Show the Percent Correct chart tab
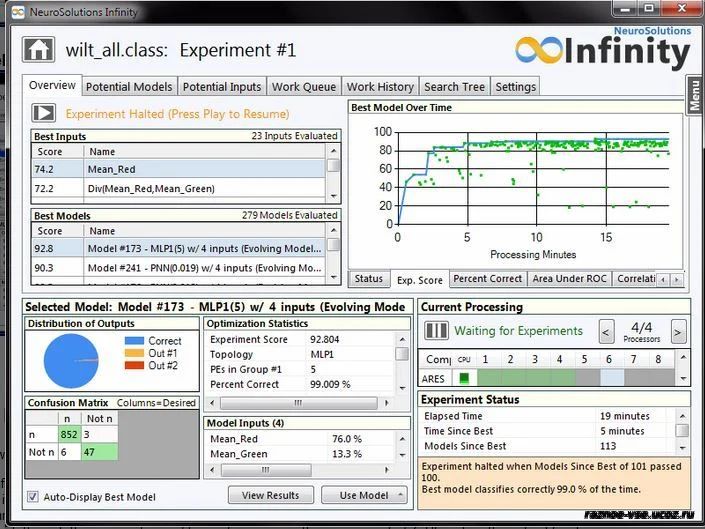The width and height of the screenshot is (705, 529). (x=488, y=279)
